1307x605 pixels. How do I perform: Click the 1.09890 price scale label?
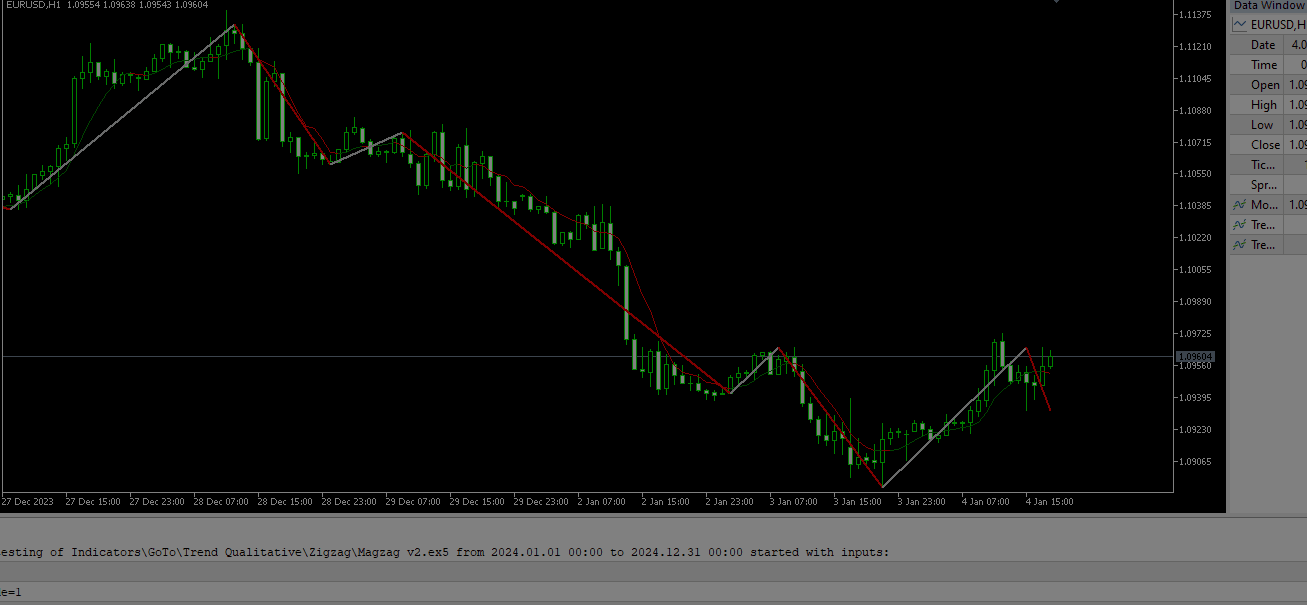click(x=1195, y=302)
